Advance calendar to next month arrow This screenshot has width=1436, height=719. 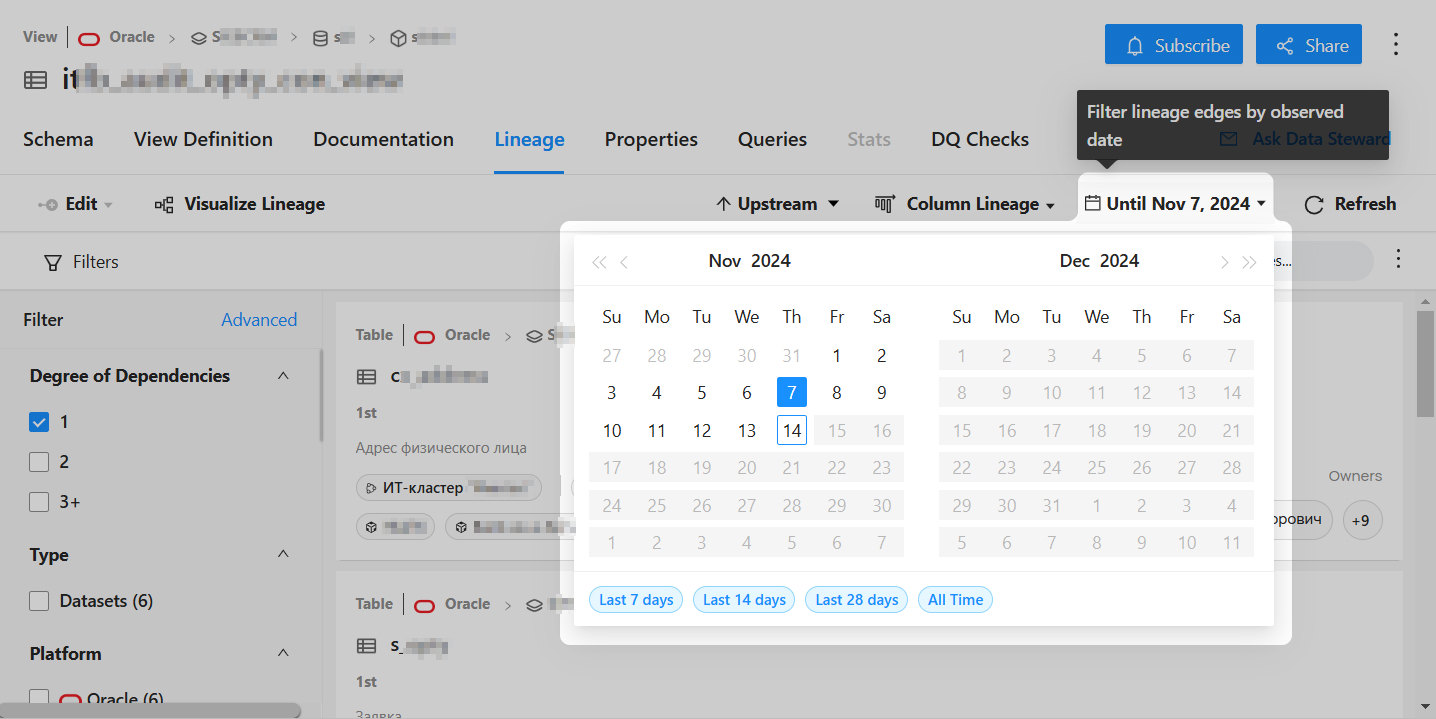click(x=1224, y=262)
